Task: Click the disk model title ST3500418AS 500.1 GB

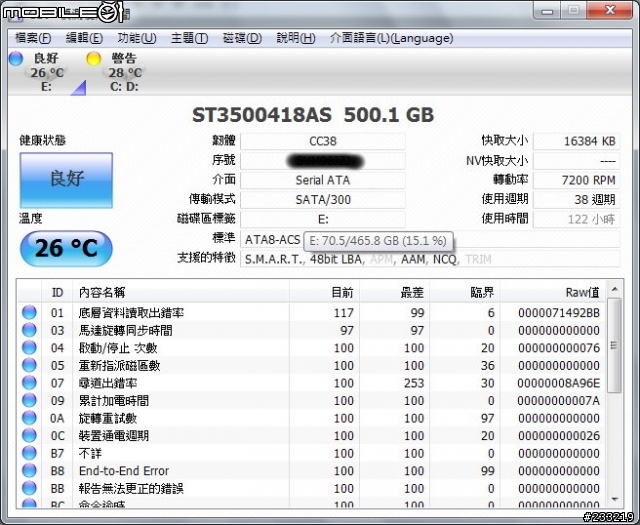Action: (313, 115)
